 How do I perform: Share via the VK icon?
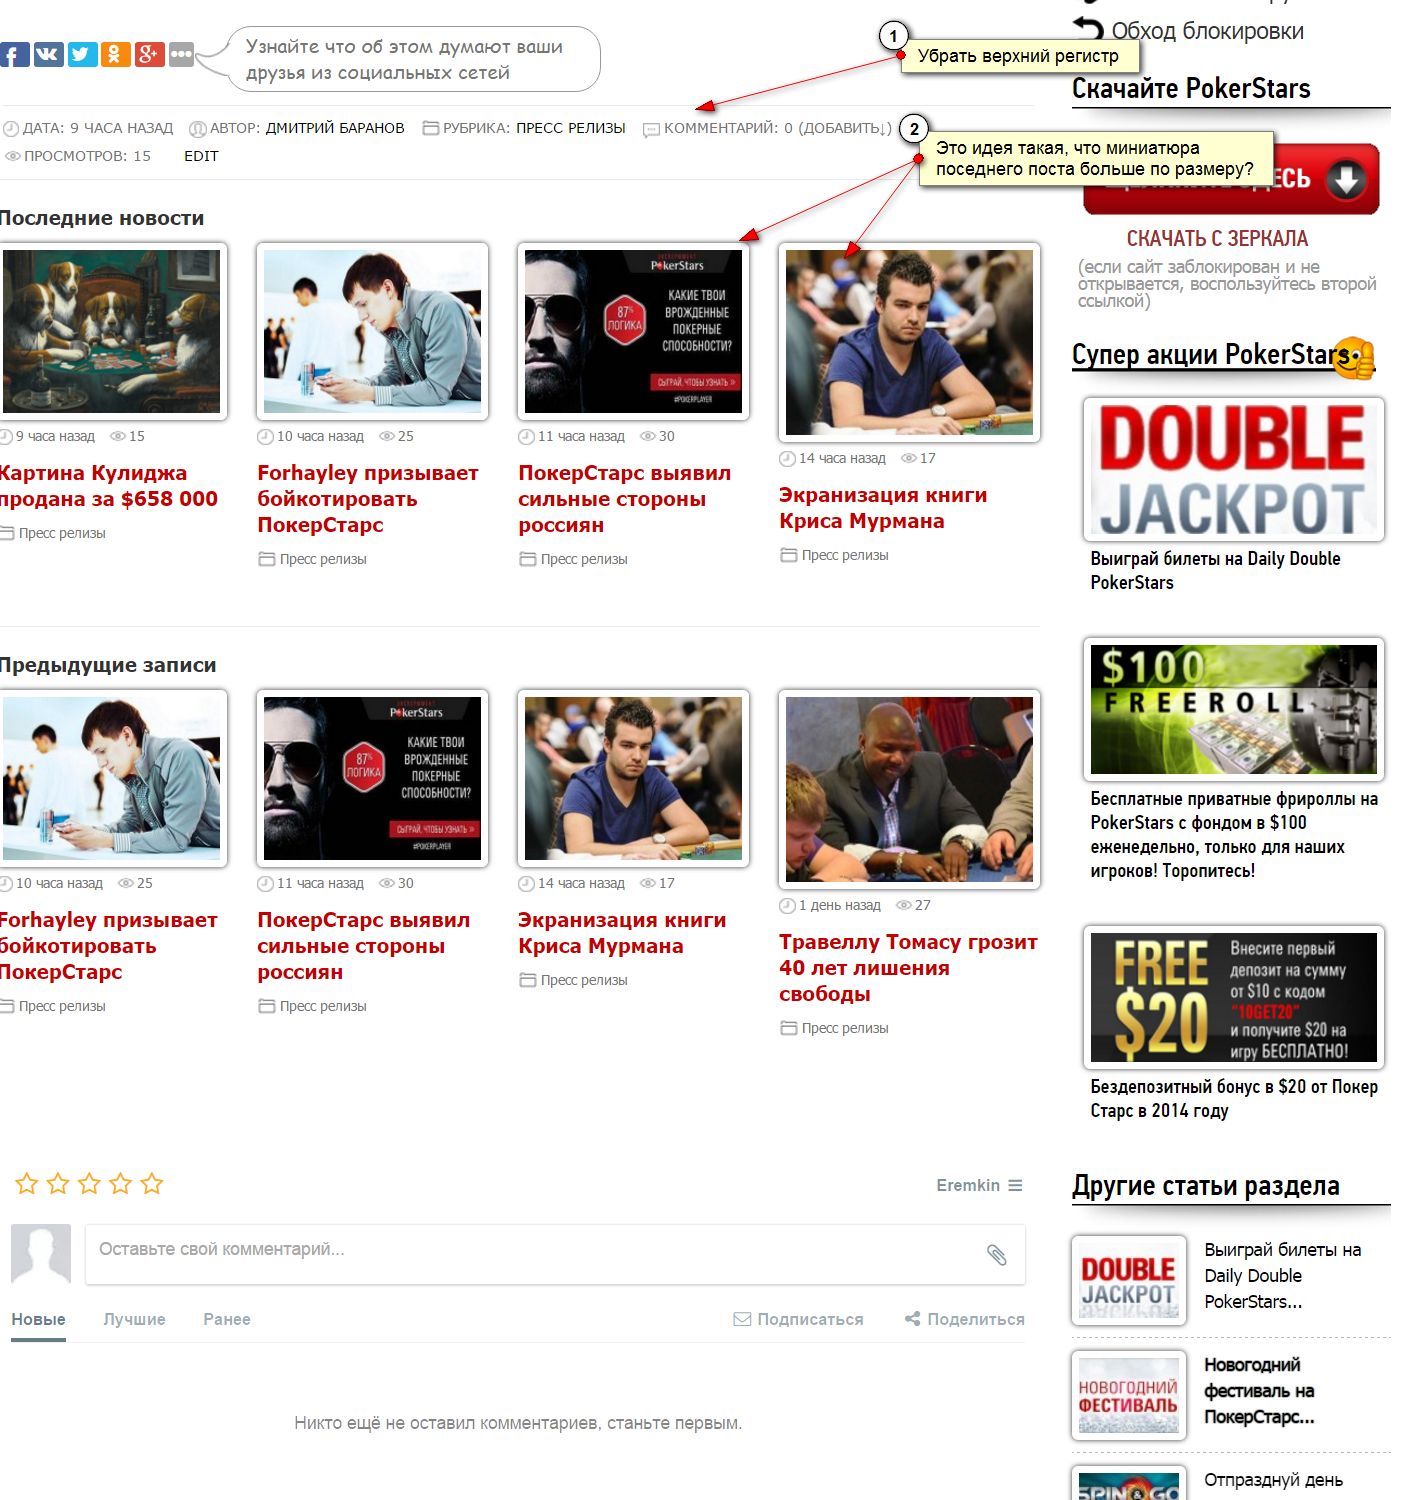click(48, 54)
